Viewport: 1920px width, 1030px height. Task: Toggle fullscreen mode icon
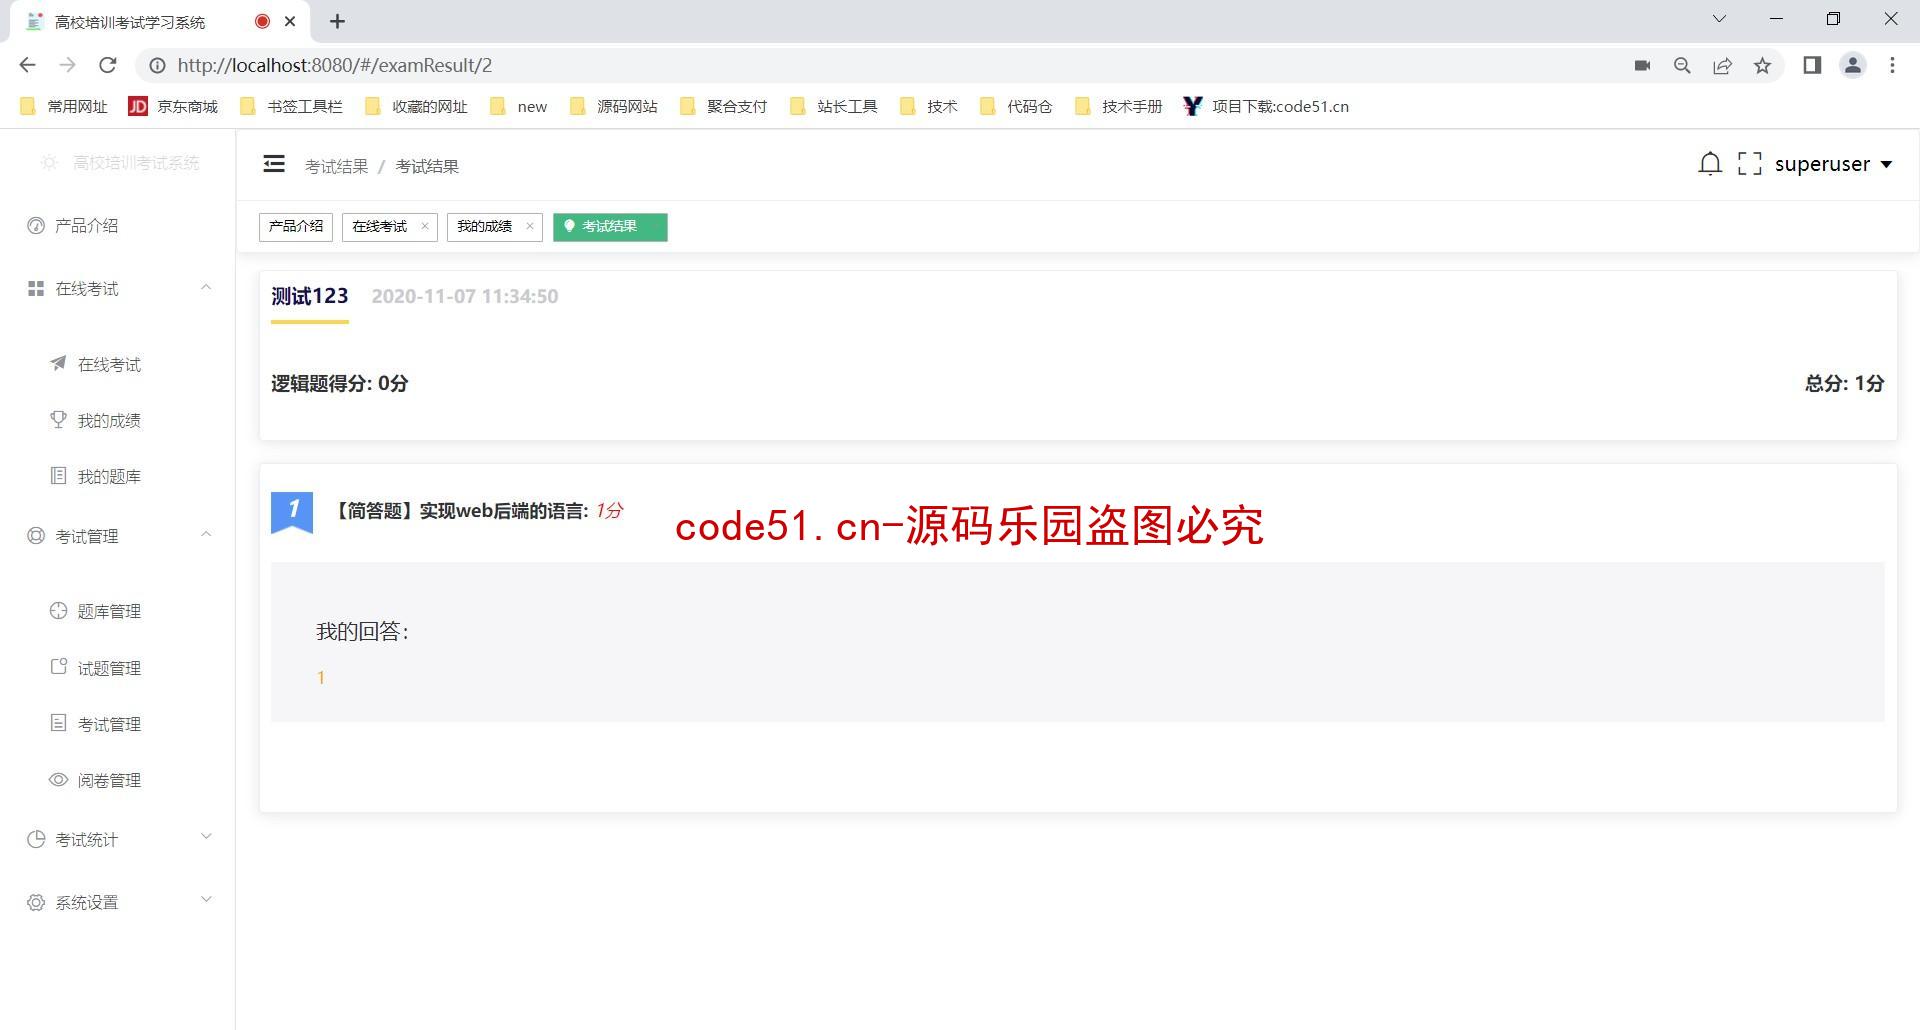click(1750, 164)
